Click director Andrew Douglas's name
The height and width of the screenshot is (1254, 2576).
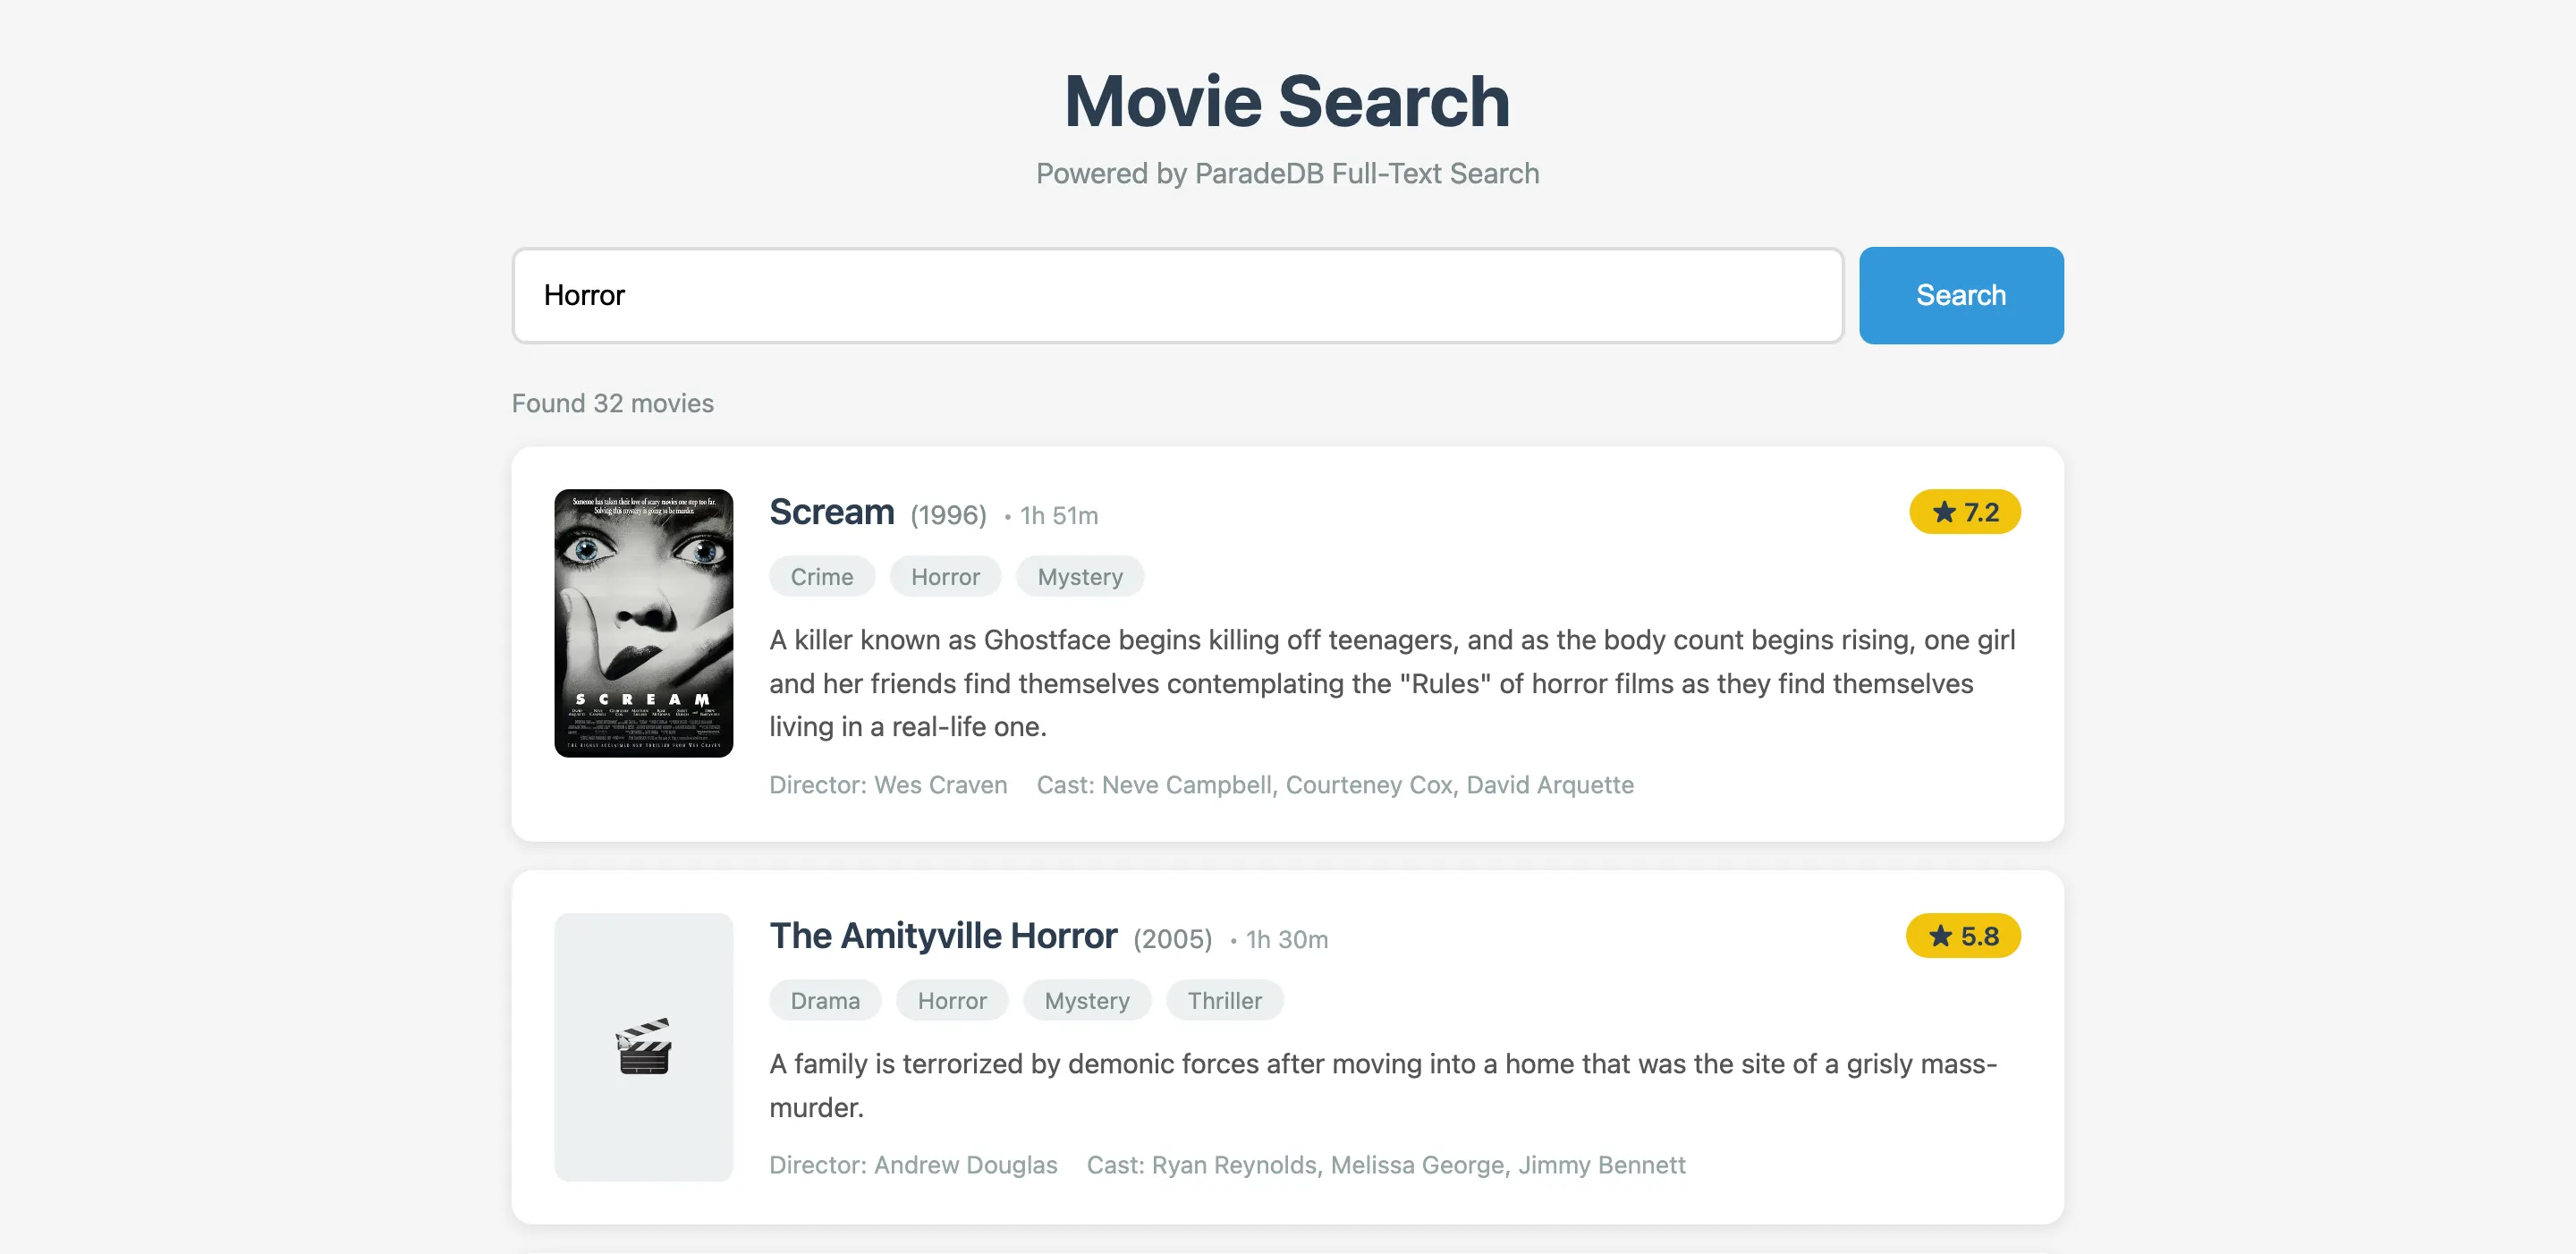[x=965, y=1164]
